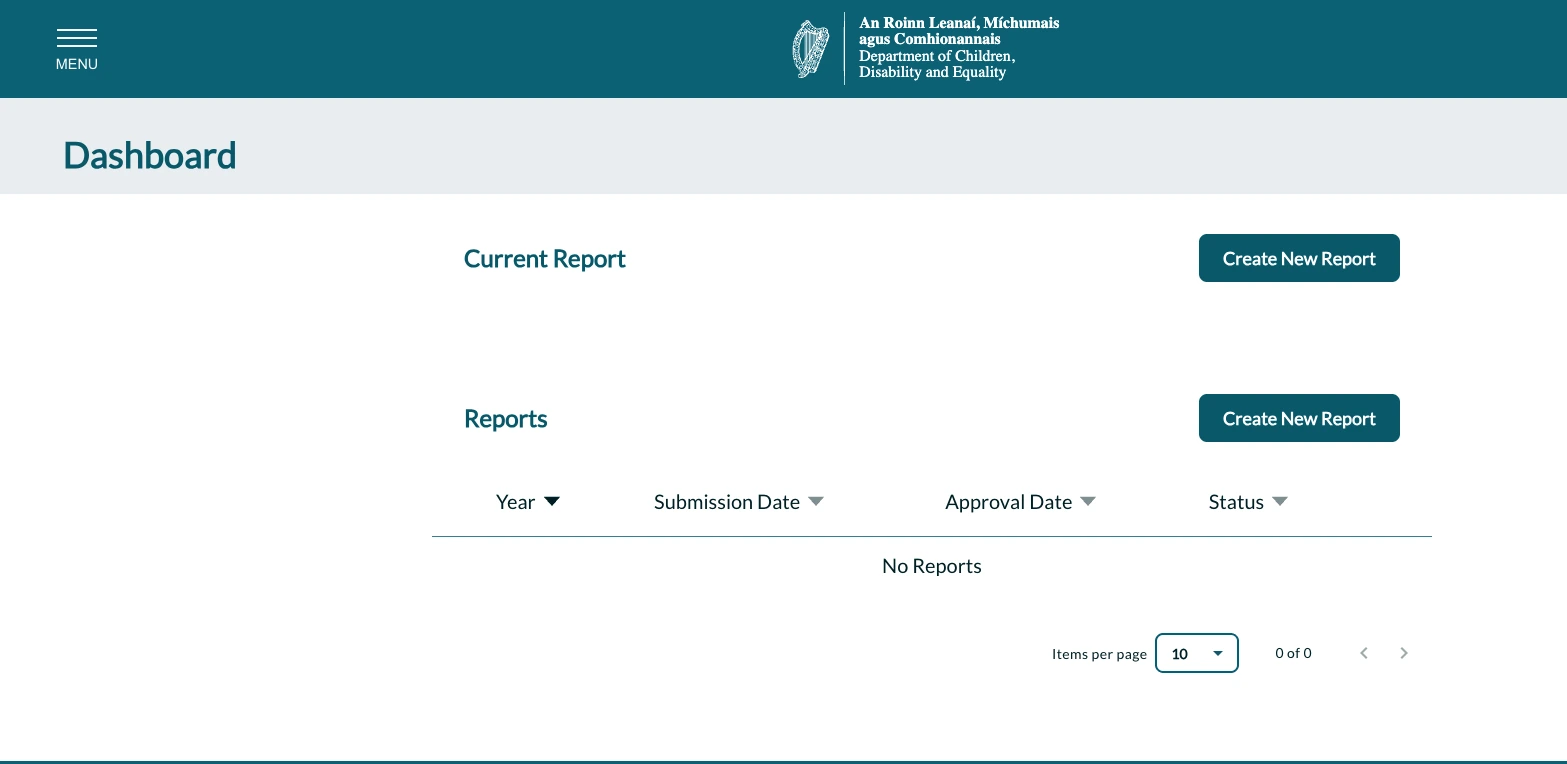The height and width of the screenshot is (764, 1567).
Task: Click the Status column header
Action: pyautogui.click(x=1236, y=502)
